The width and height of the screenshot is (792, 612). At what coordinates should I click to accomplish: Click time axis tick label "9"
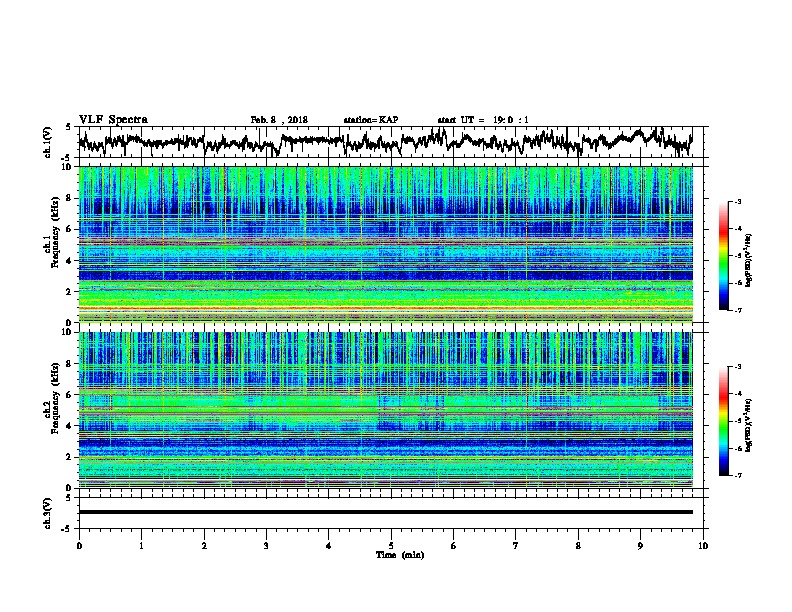(640, 546)
